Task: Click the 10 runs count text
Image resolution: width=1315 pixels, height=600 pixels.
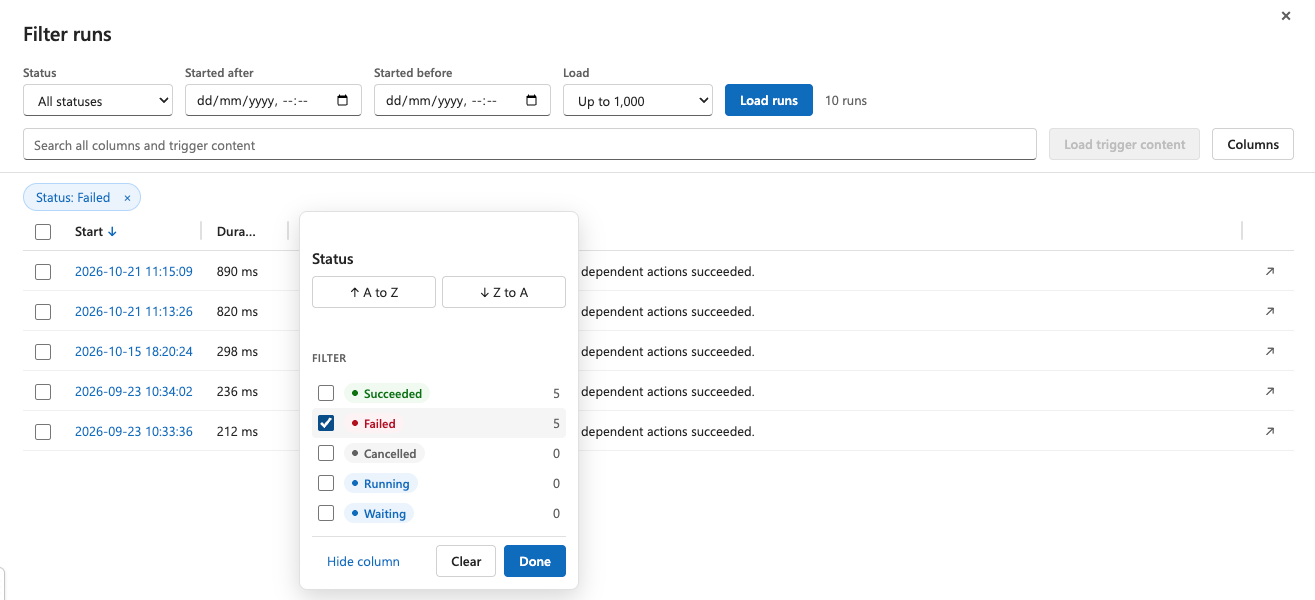Action: point(846,100)
